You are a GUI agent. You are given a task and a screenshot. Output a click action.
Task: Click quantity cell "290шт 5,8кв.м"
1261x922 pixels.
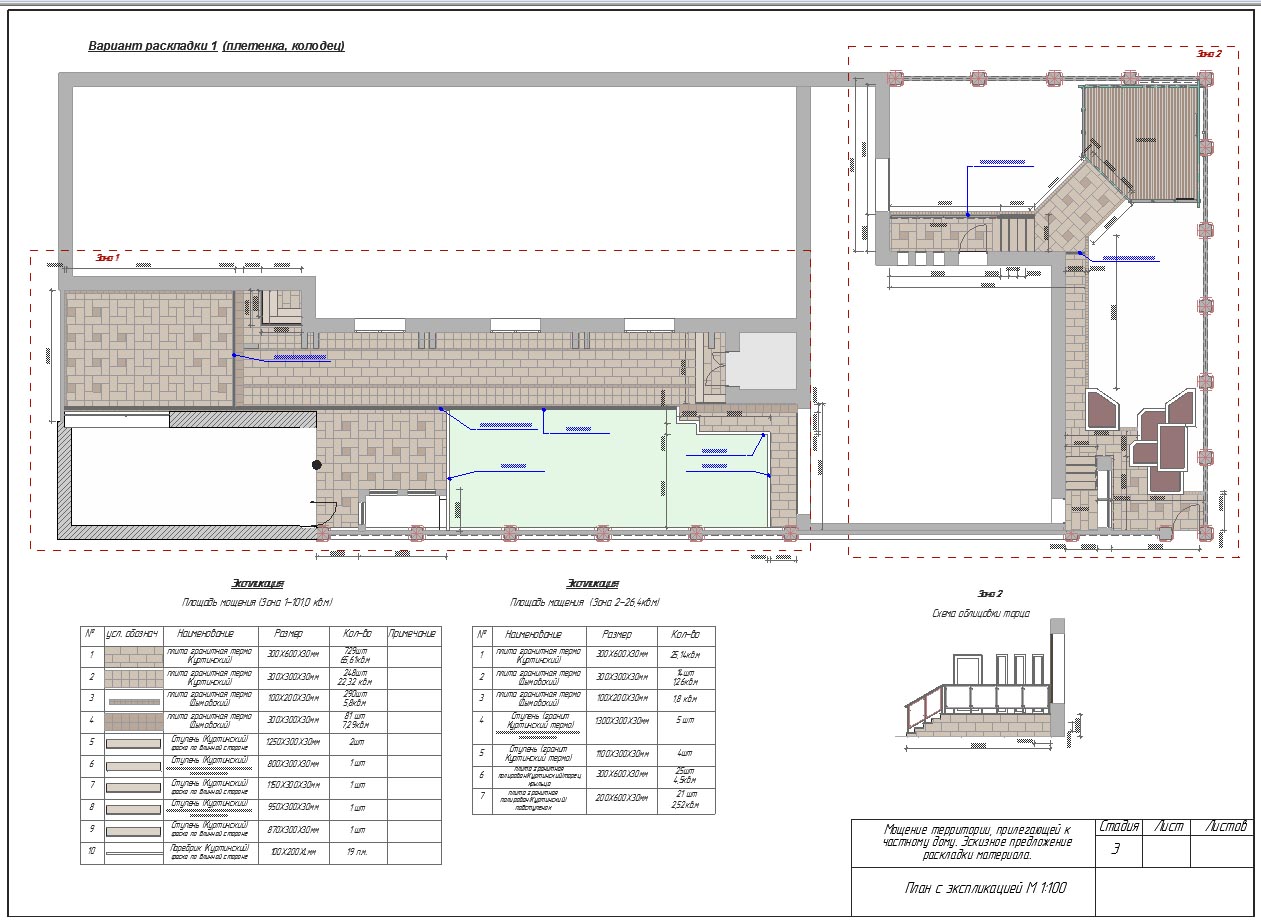tap(357, 700)
